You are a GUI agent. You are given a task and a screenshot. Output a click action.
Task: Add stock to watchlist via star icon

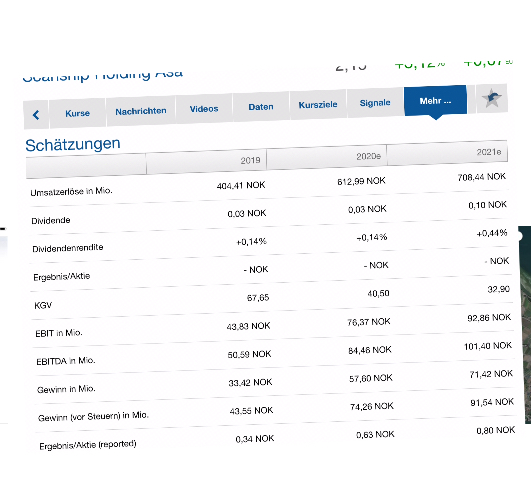(492, 98)
